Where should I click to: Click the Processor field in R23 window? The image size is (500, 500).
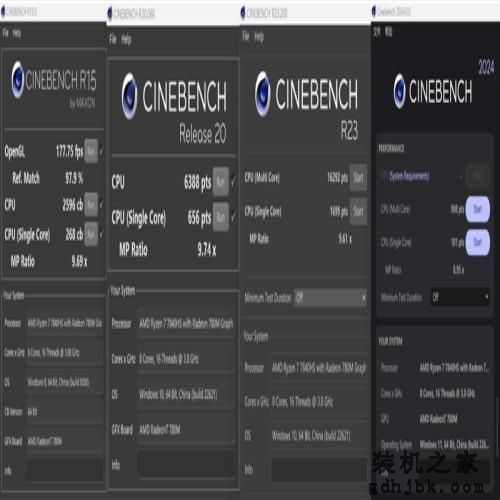pos(319,368)
